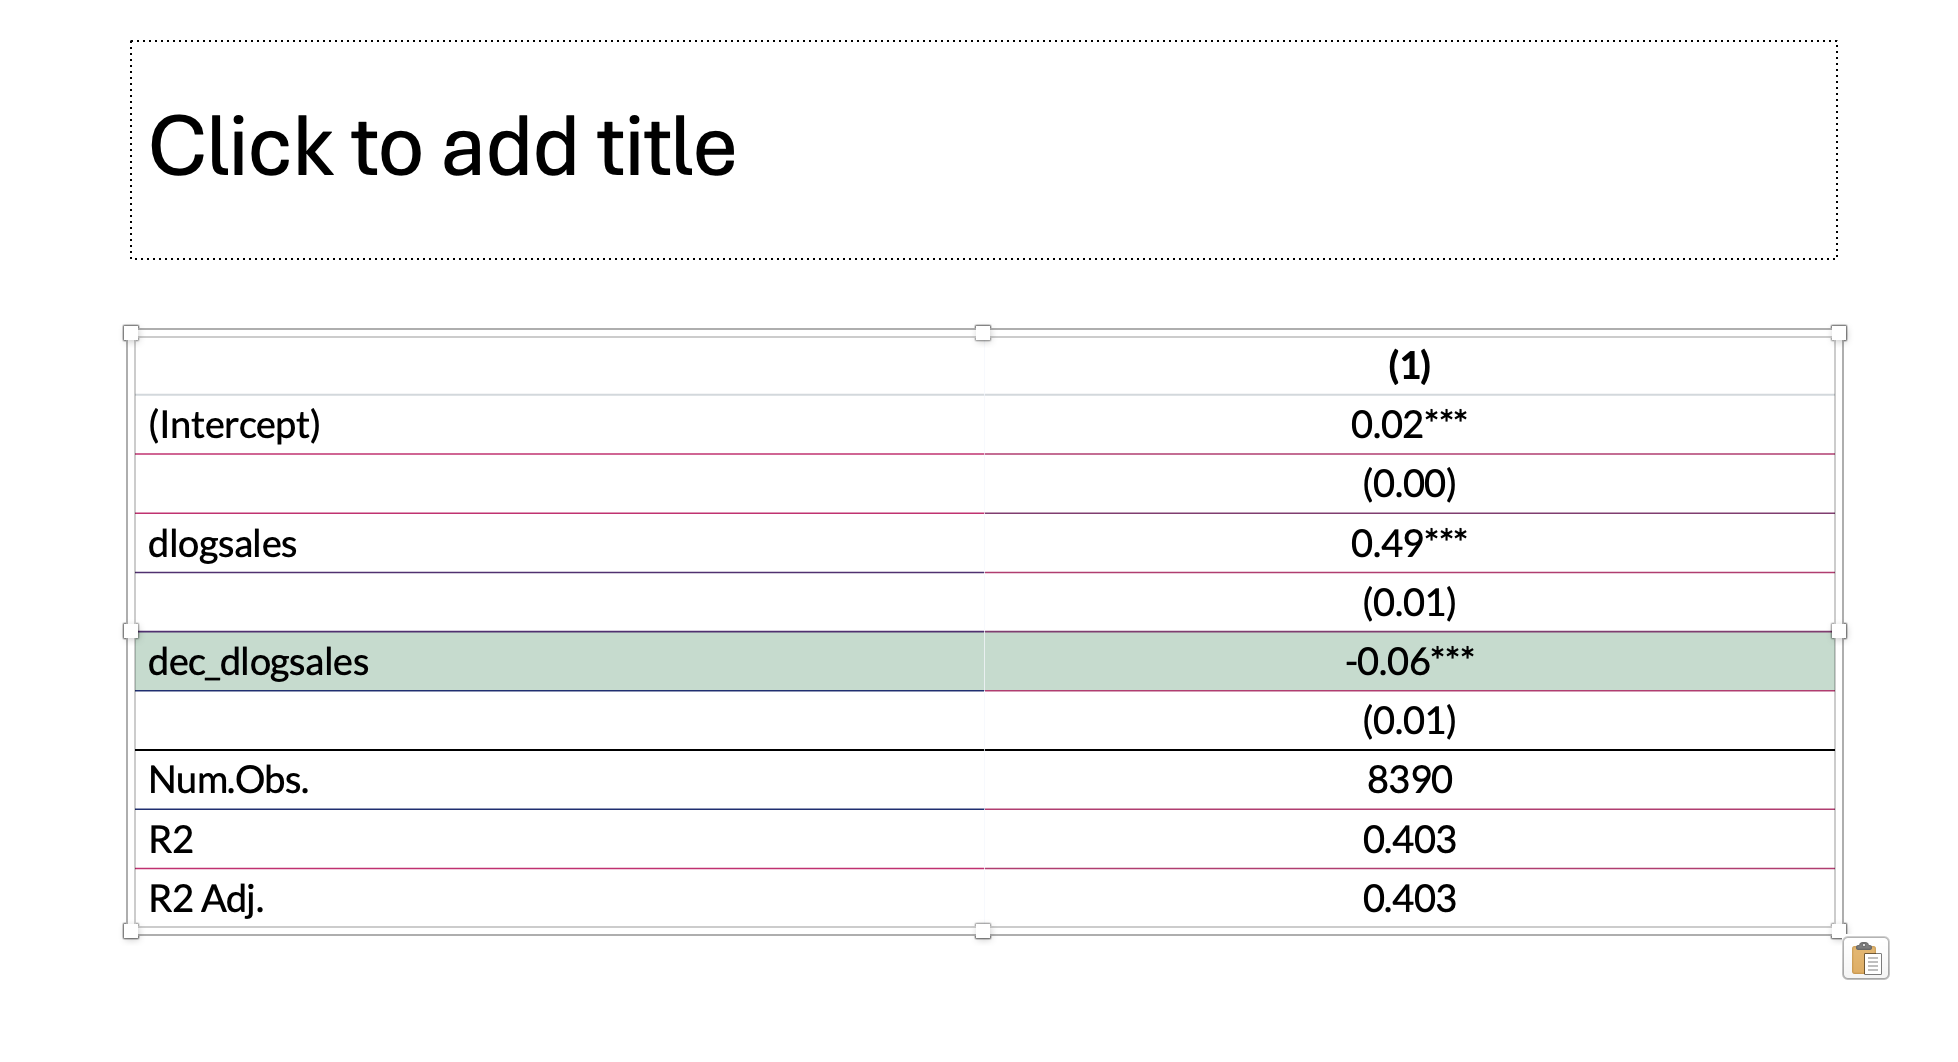This screenshot has width=1958, height=1062.
Task: Click the -0.06*** value cell
Action: tap(1409, 662)
